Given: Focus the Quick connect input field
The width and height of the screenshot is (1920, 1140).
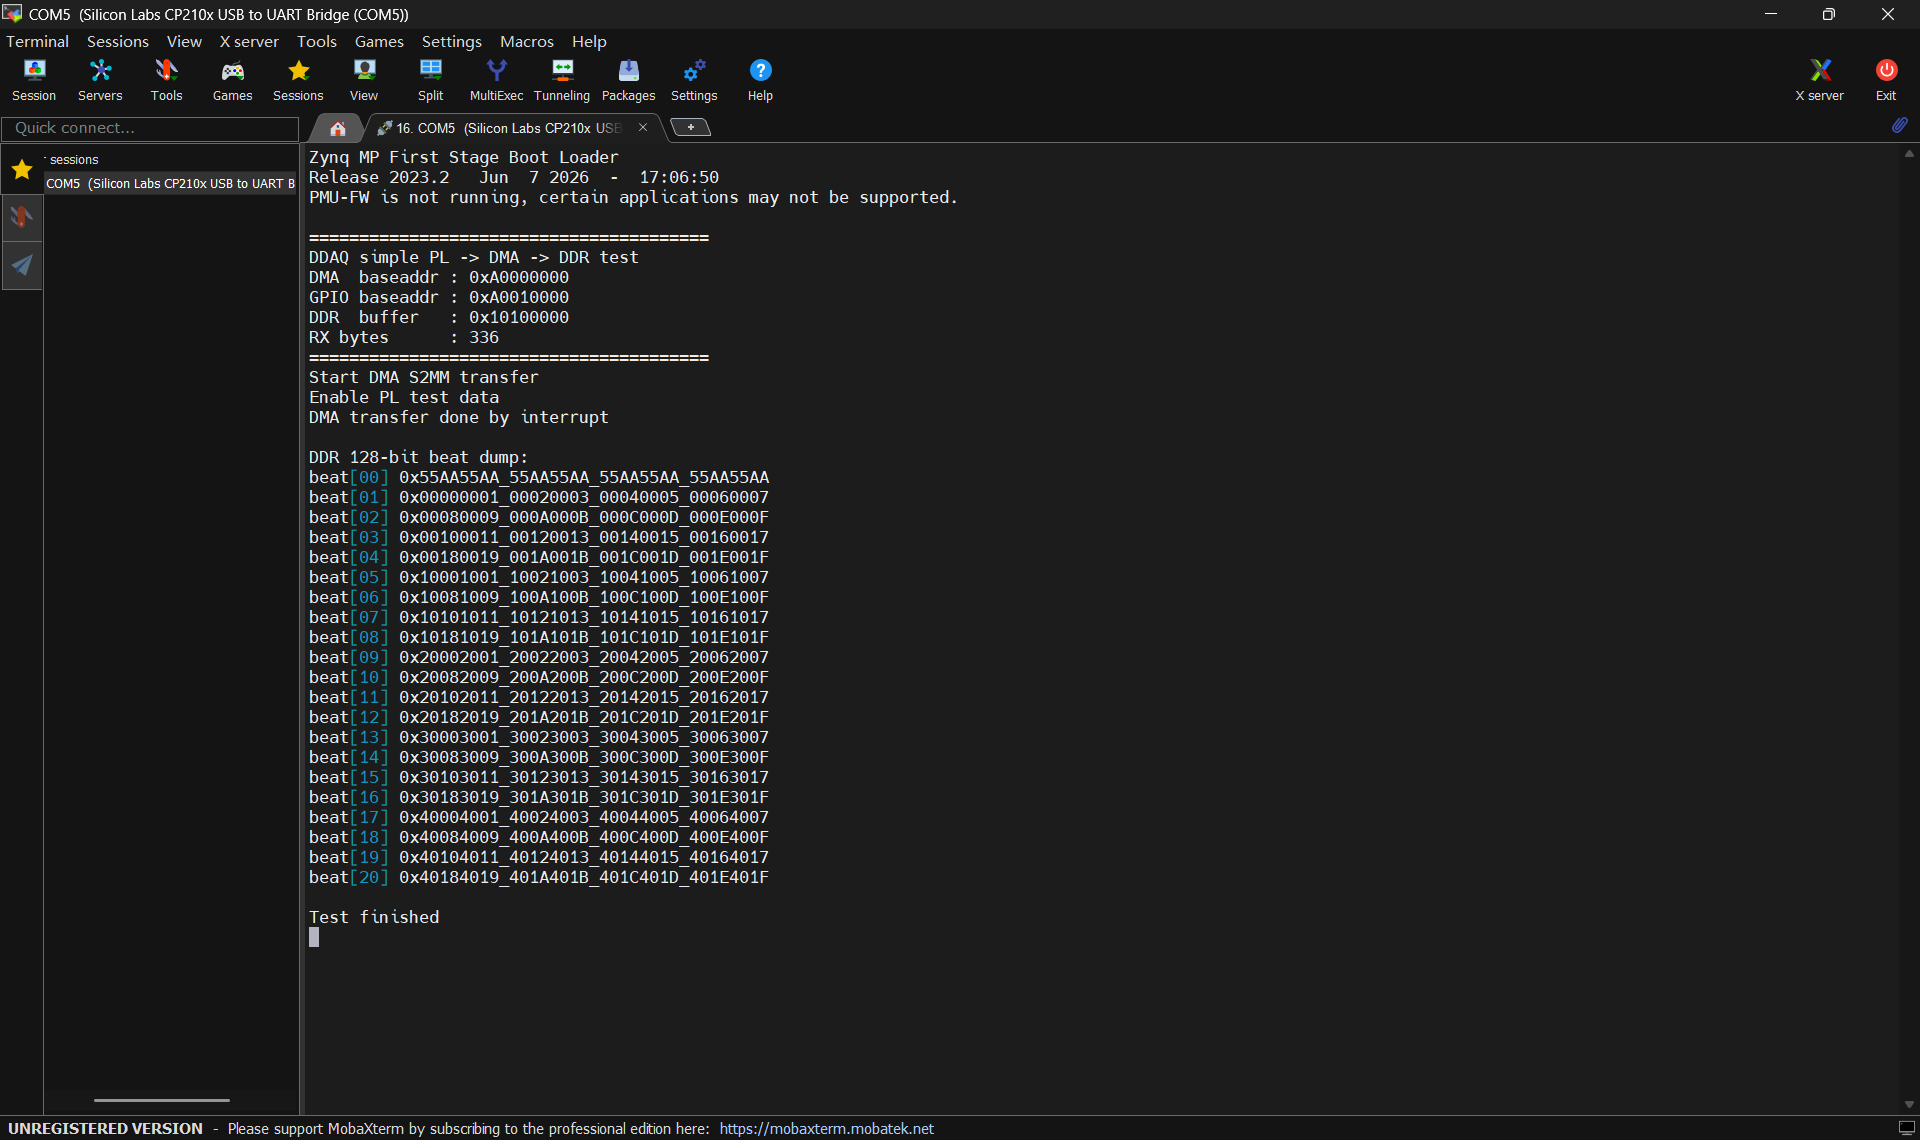Looking at the screenshot, I should (150, 128).
